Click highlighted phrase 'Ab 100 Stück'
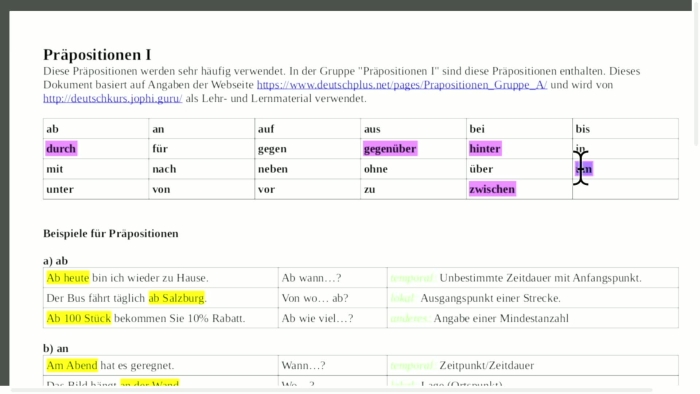Screen dimensions: 700x394 pos(79,318)
